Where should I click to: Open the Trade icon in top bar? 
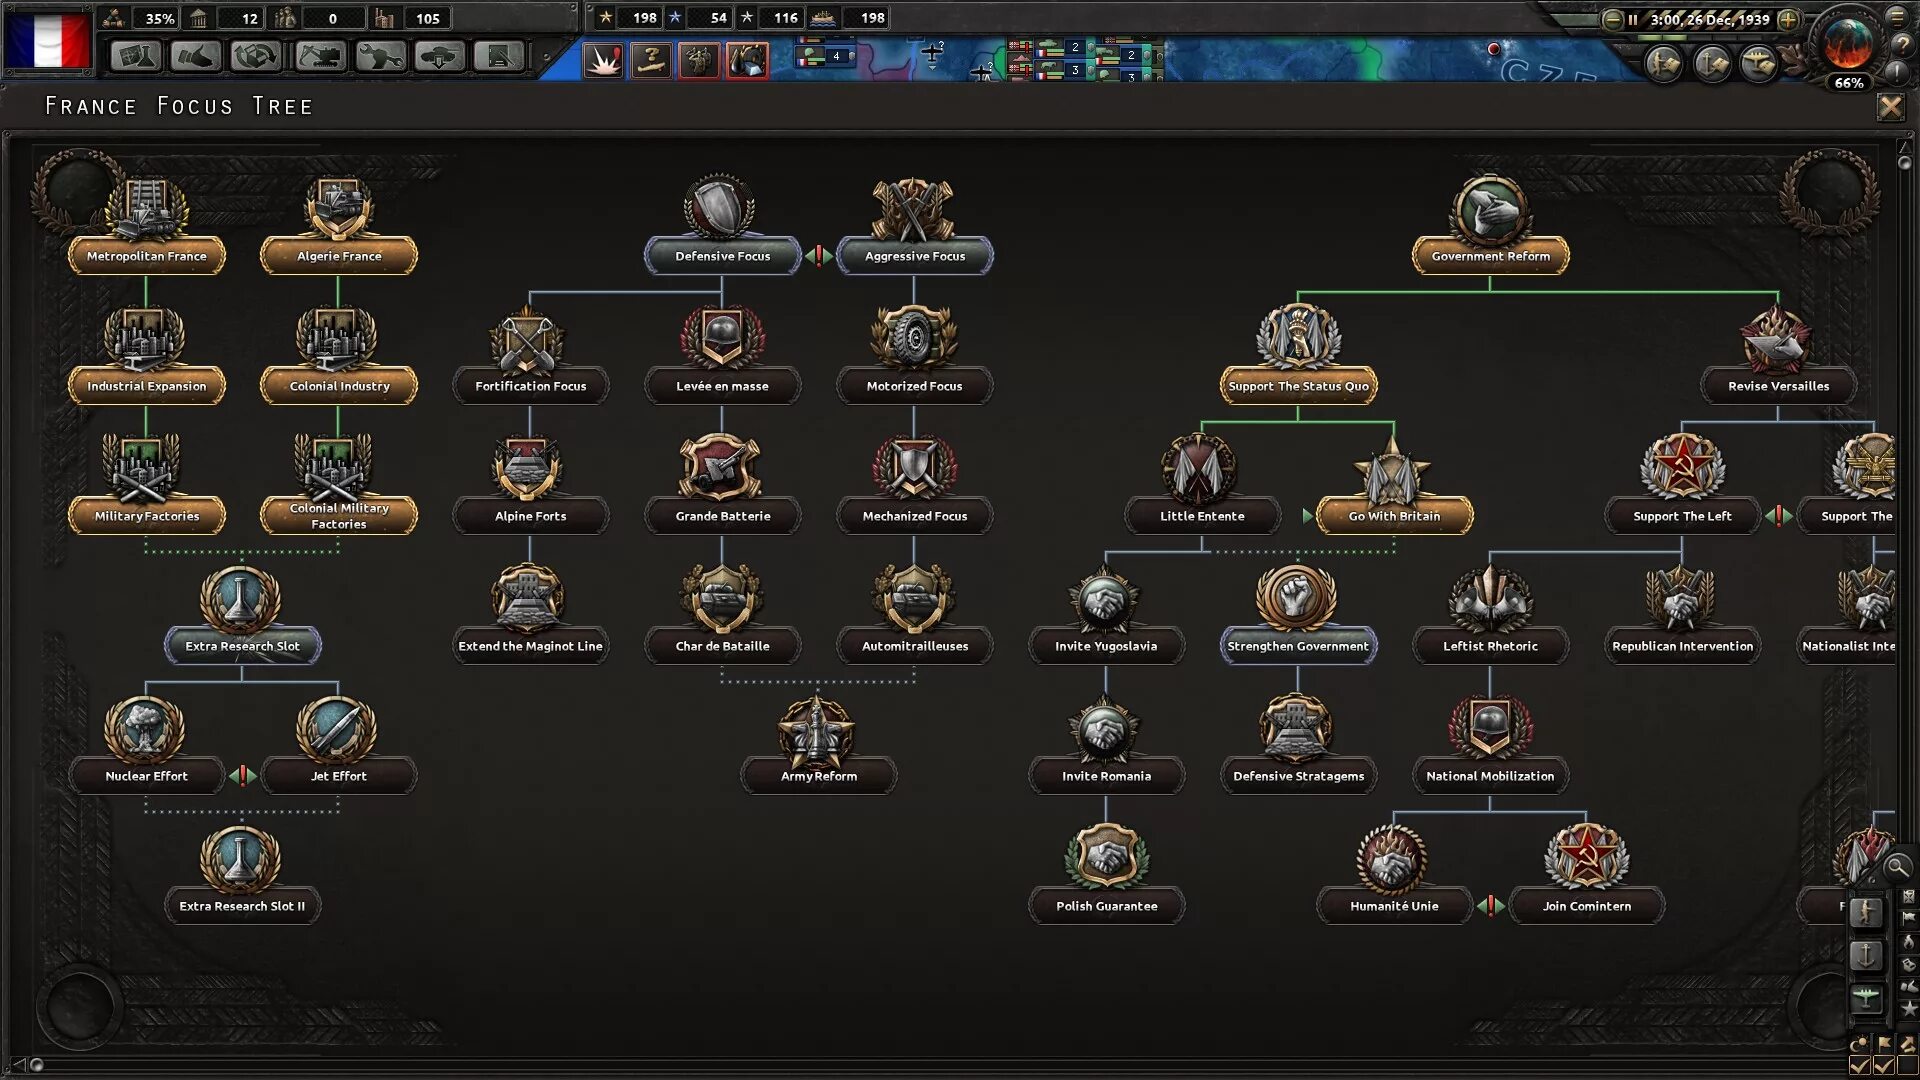coord(256,56)
